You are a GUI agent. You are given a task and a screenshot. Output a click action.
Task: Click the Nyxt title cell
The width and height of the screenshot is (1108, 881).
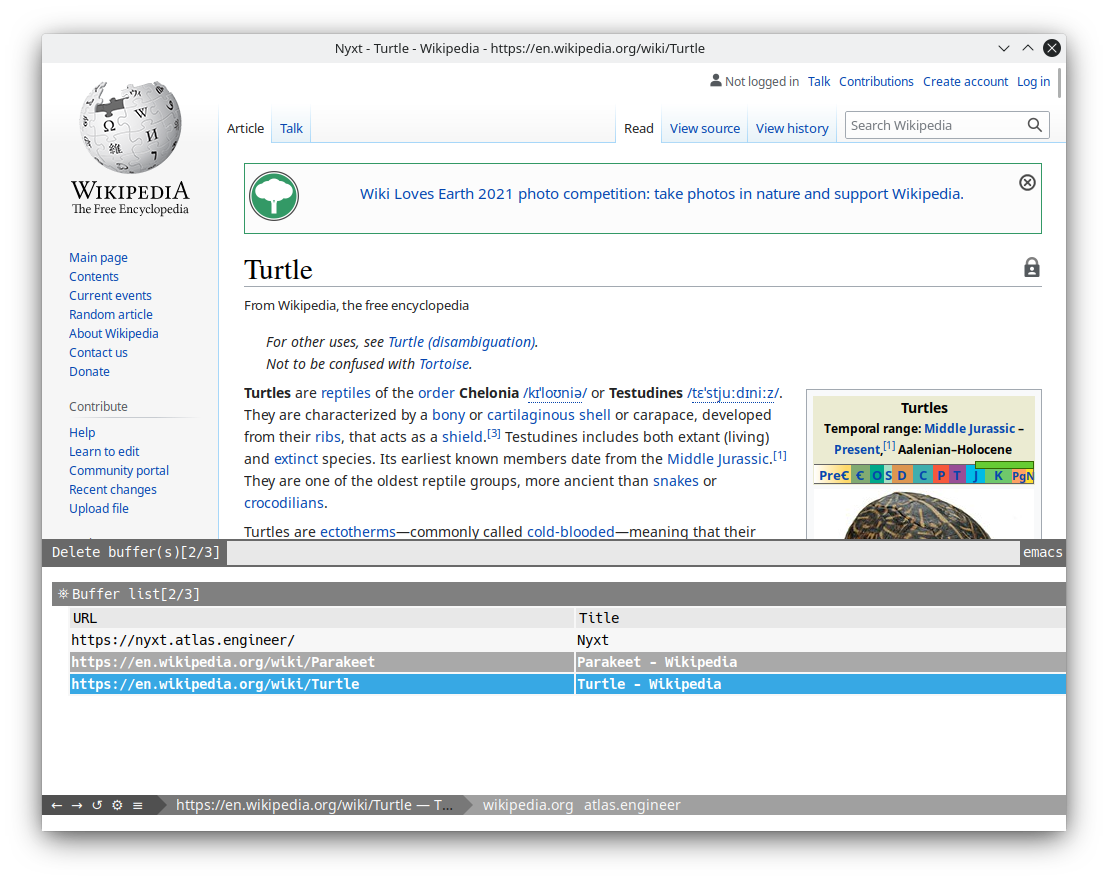821,640
